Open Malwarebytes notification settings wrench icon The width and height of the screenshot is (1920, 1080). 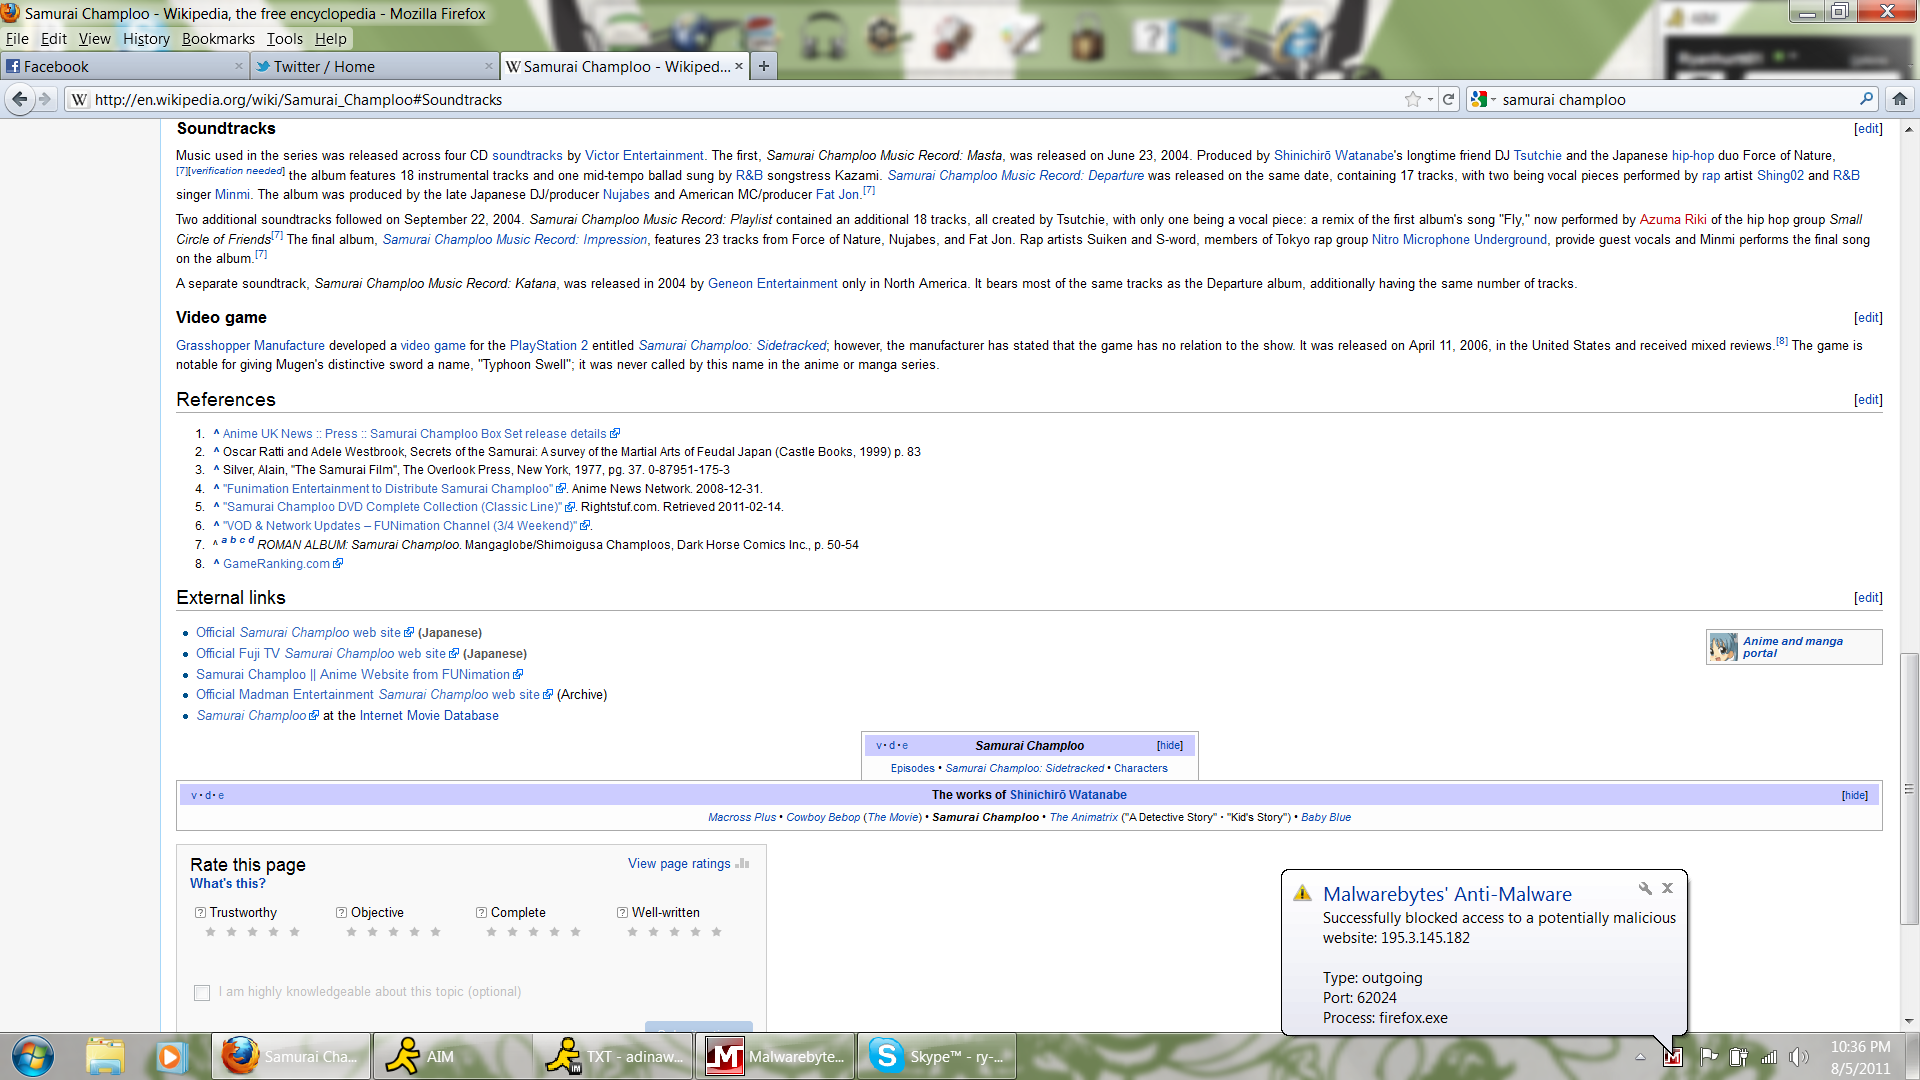pos(1645,888)
